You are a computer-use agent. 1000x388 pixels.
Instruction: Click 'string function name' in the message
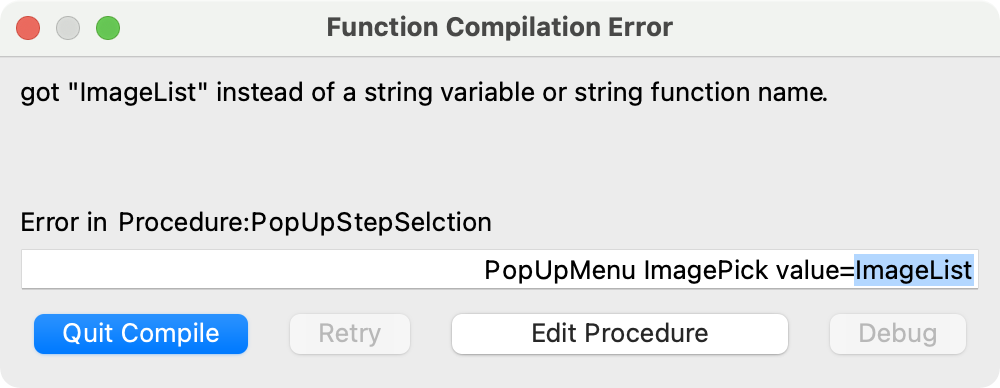click(x=701, y=93)
